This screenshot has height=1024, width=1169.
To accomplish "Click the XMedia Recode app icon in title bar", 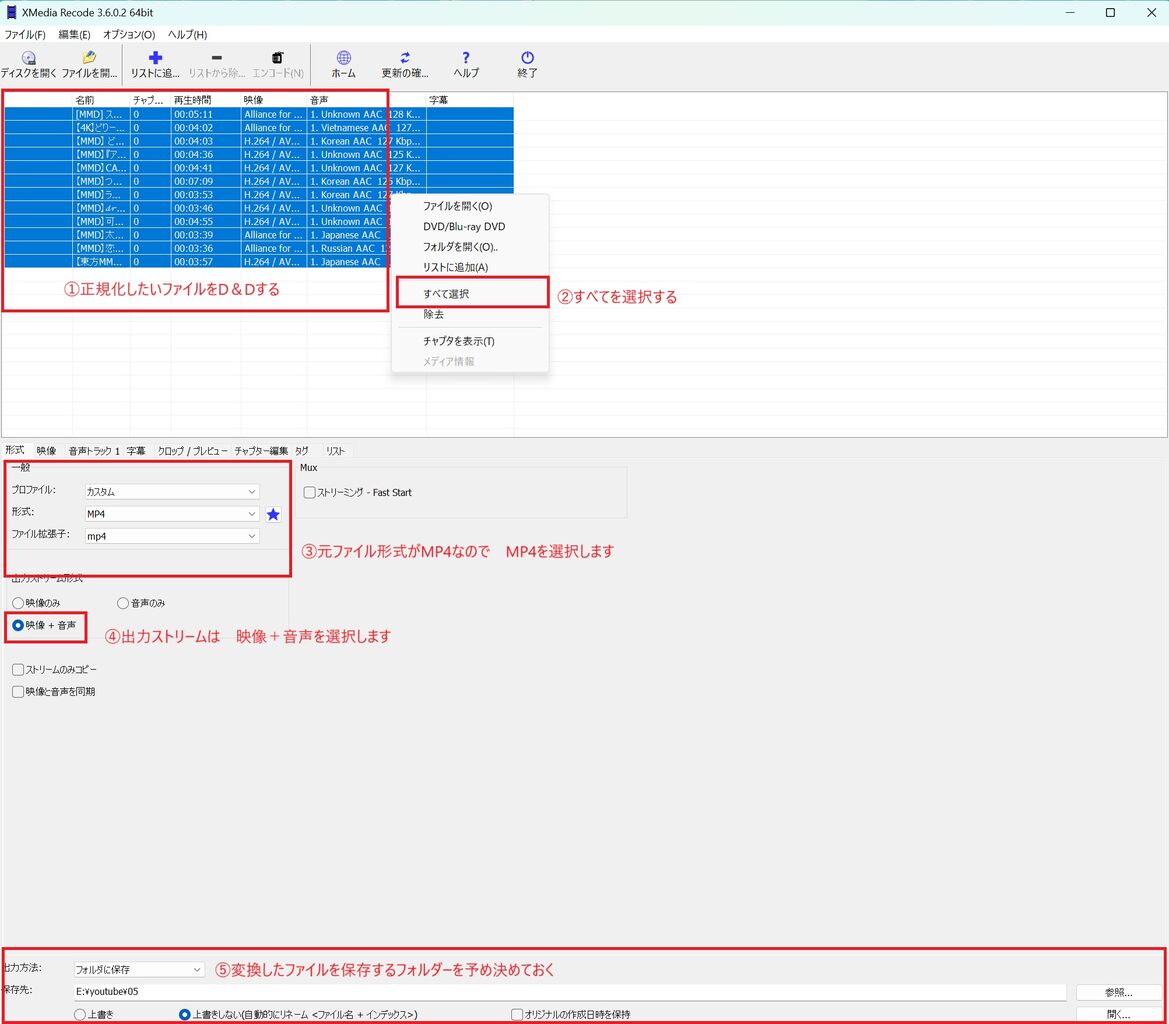I will click(x=11, y=13).
